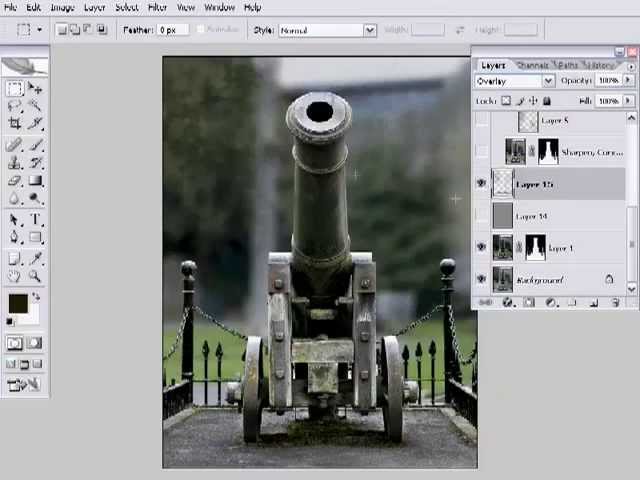Select the Pen tool
This screenshot has width=640, height=480.
[x=14, y=237]
